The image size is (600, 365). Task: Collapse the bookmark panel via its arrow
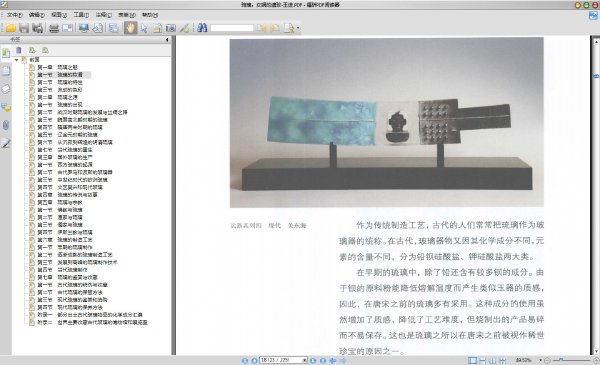coord(167,39)
